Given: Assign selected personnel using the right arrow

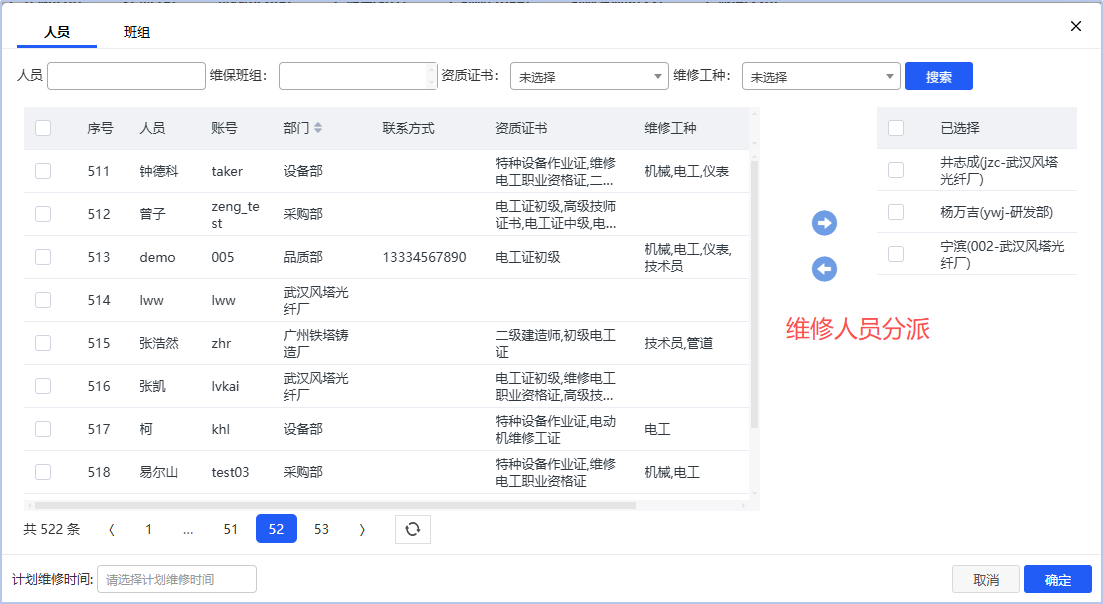Looking at the screenshot, I should 824,223.
